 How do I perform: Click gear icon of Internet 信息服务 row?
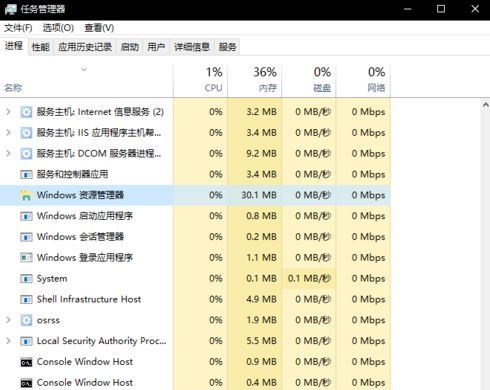pyautogui.click(x=26, y=112)
